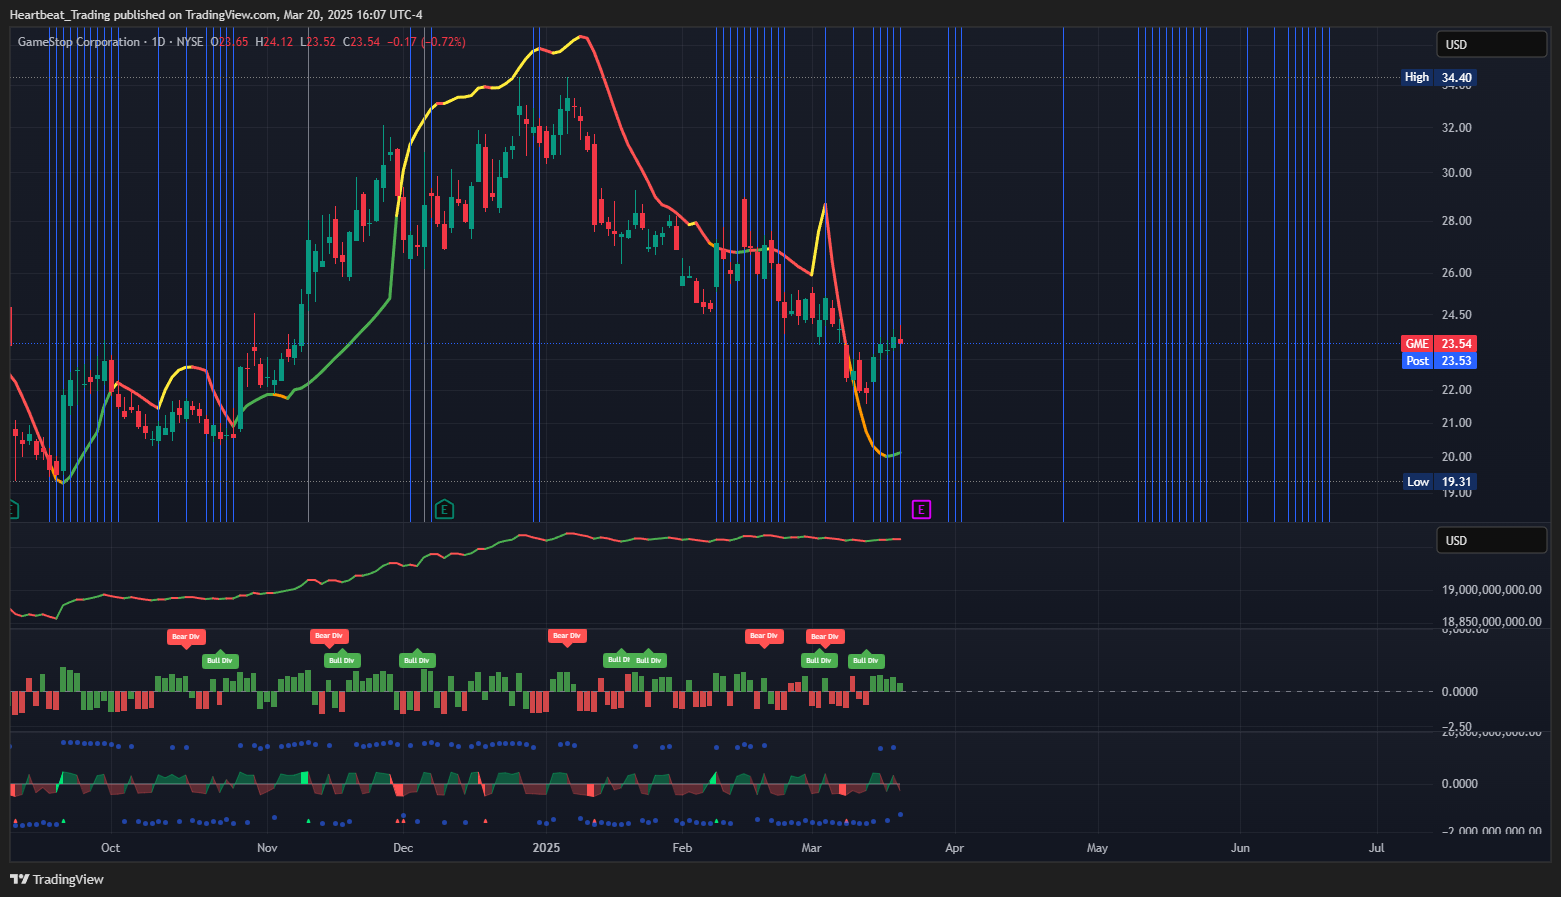Click the 32.00 price scale value
1561x897 pixels.
click(1456, 128)
